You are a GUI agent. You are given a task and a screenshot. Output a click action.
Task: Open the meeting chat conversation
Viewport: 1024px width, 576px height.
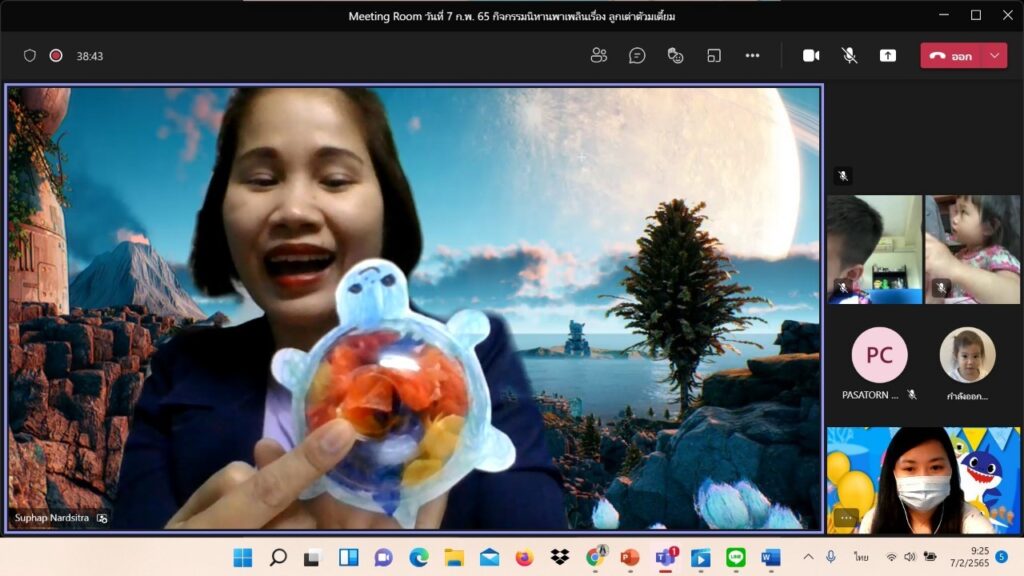click(x=637, y=56)
